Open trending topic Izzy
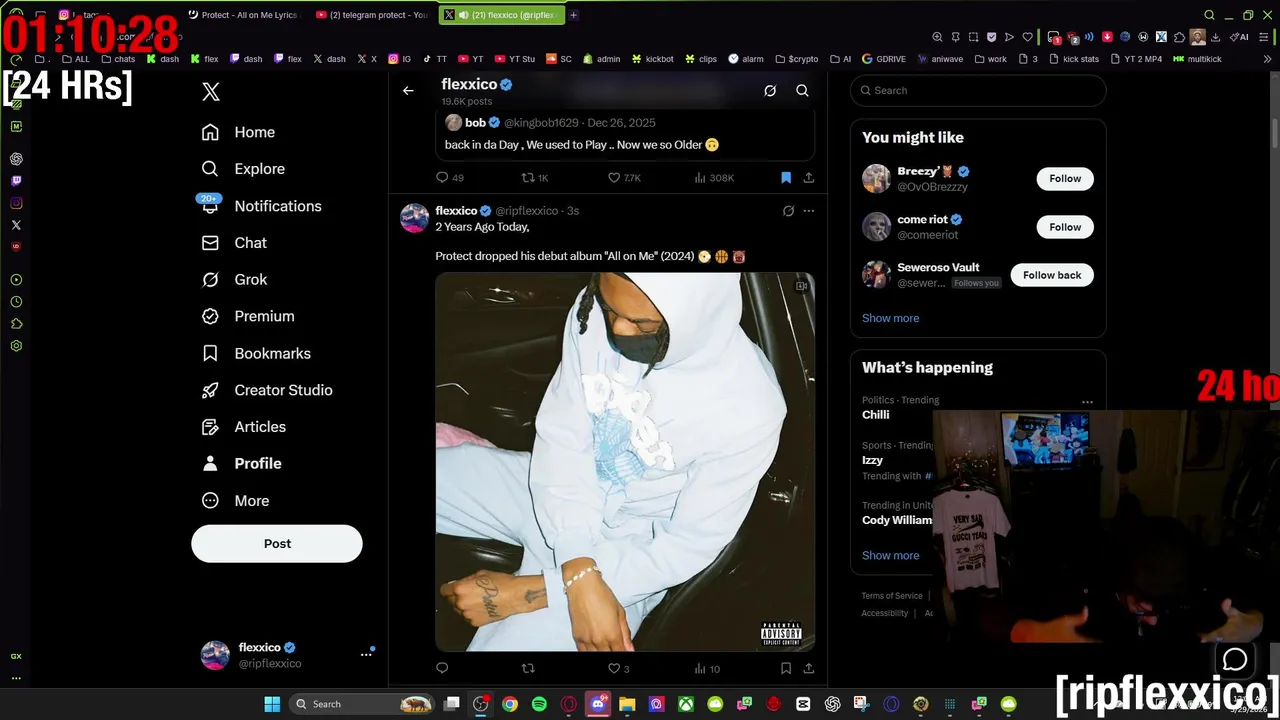 tap(873, 460)
